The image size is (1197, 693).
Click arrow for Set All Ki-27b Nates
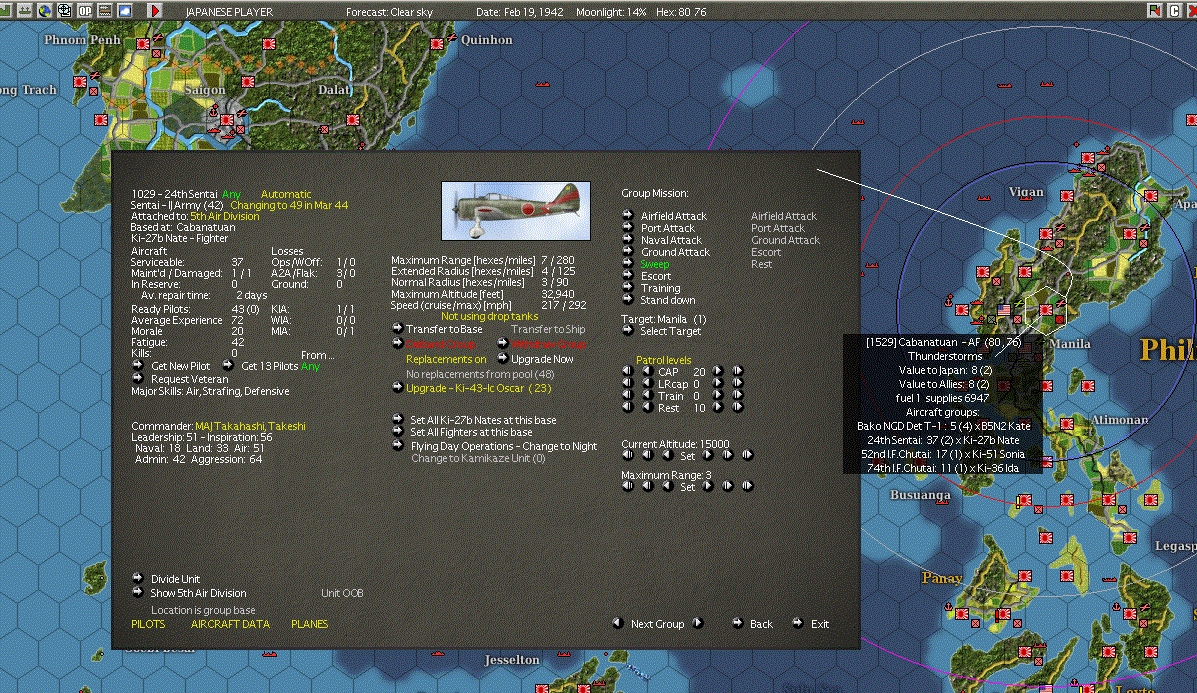coord(398,419)
